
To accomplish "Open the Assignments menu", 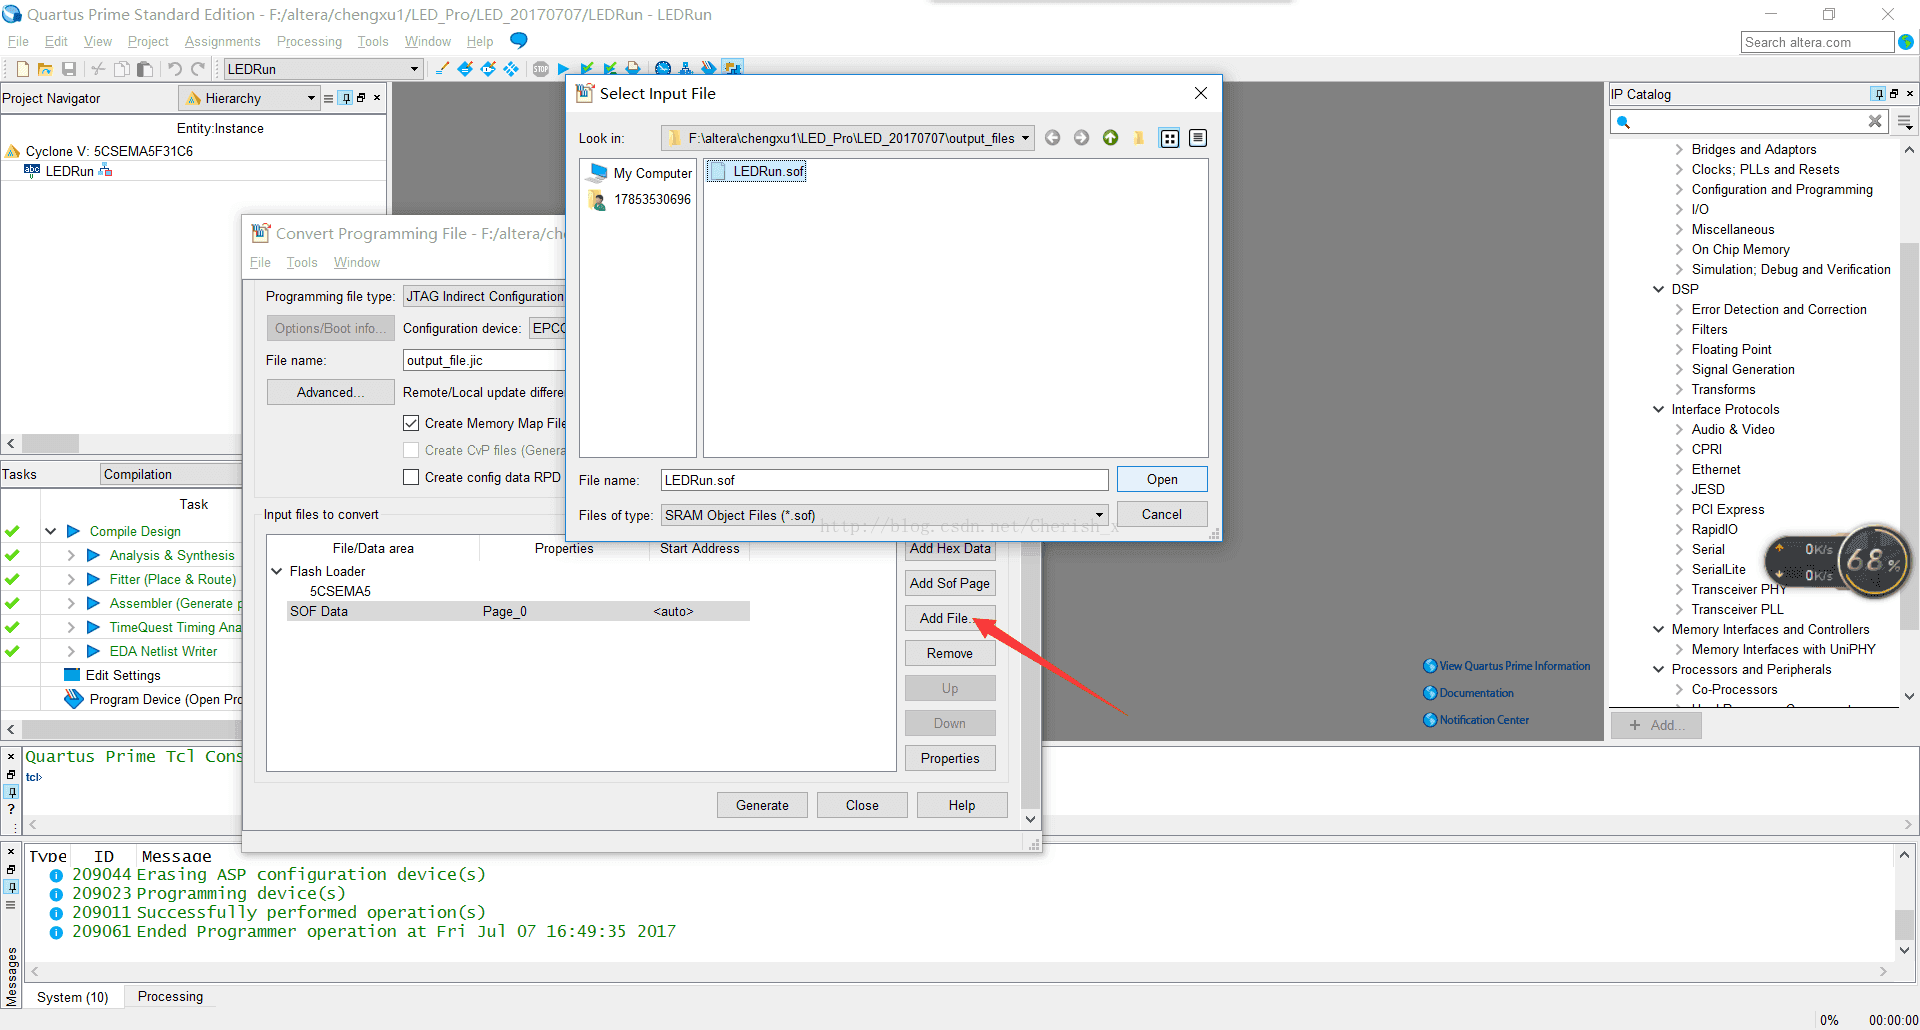I will [x=222, y=42].
